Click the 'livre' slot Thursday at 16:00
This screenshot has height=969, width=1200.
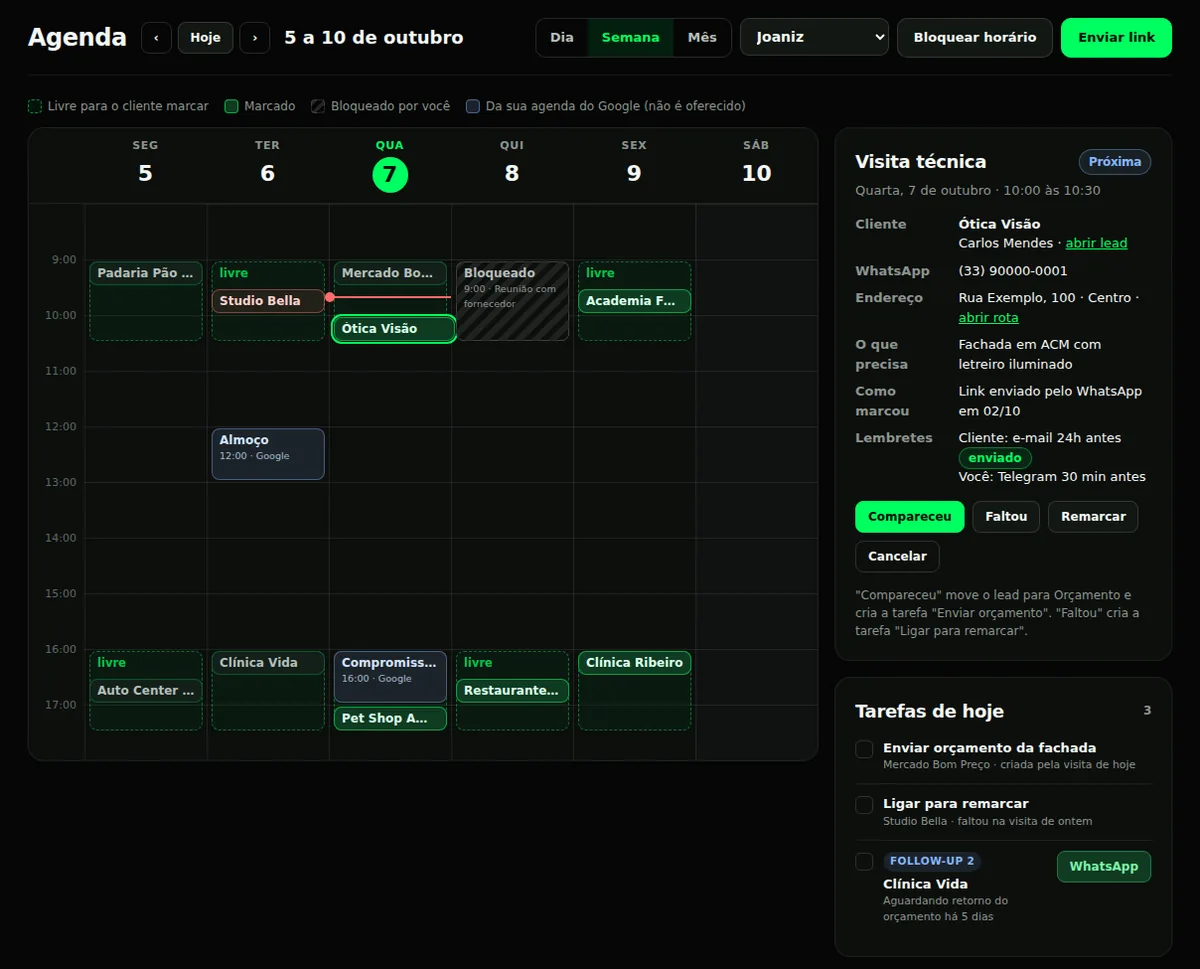click(478, 663)
